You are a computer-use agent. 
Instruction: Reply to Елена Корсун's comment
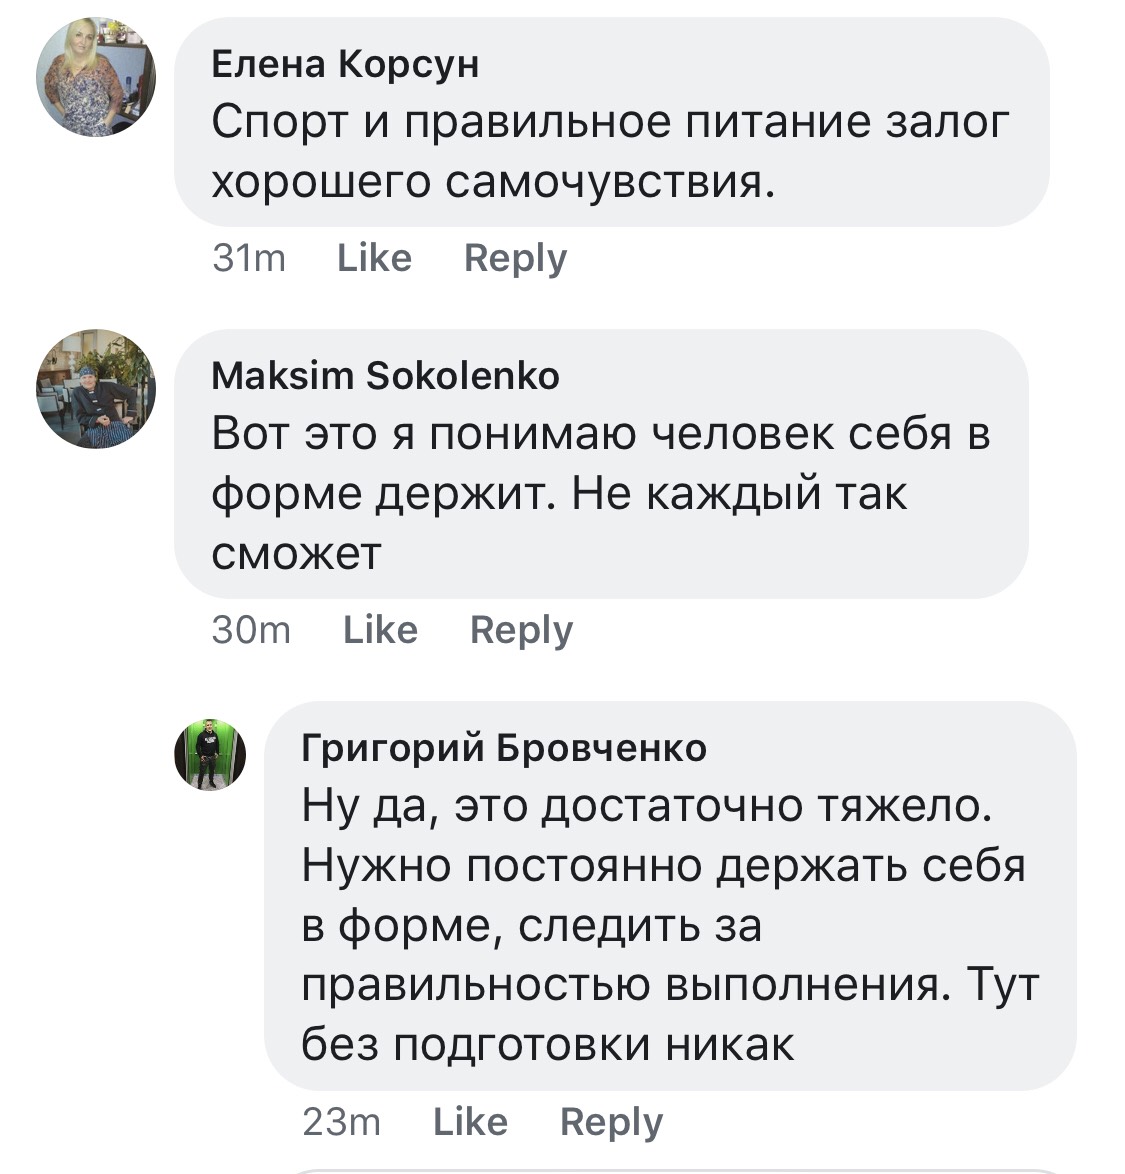515,258
